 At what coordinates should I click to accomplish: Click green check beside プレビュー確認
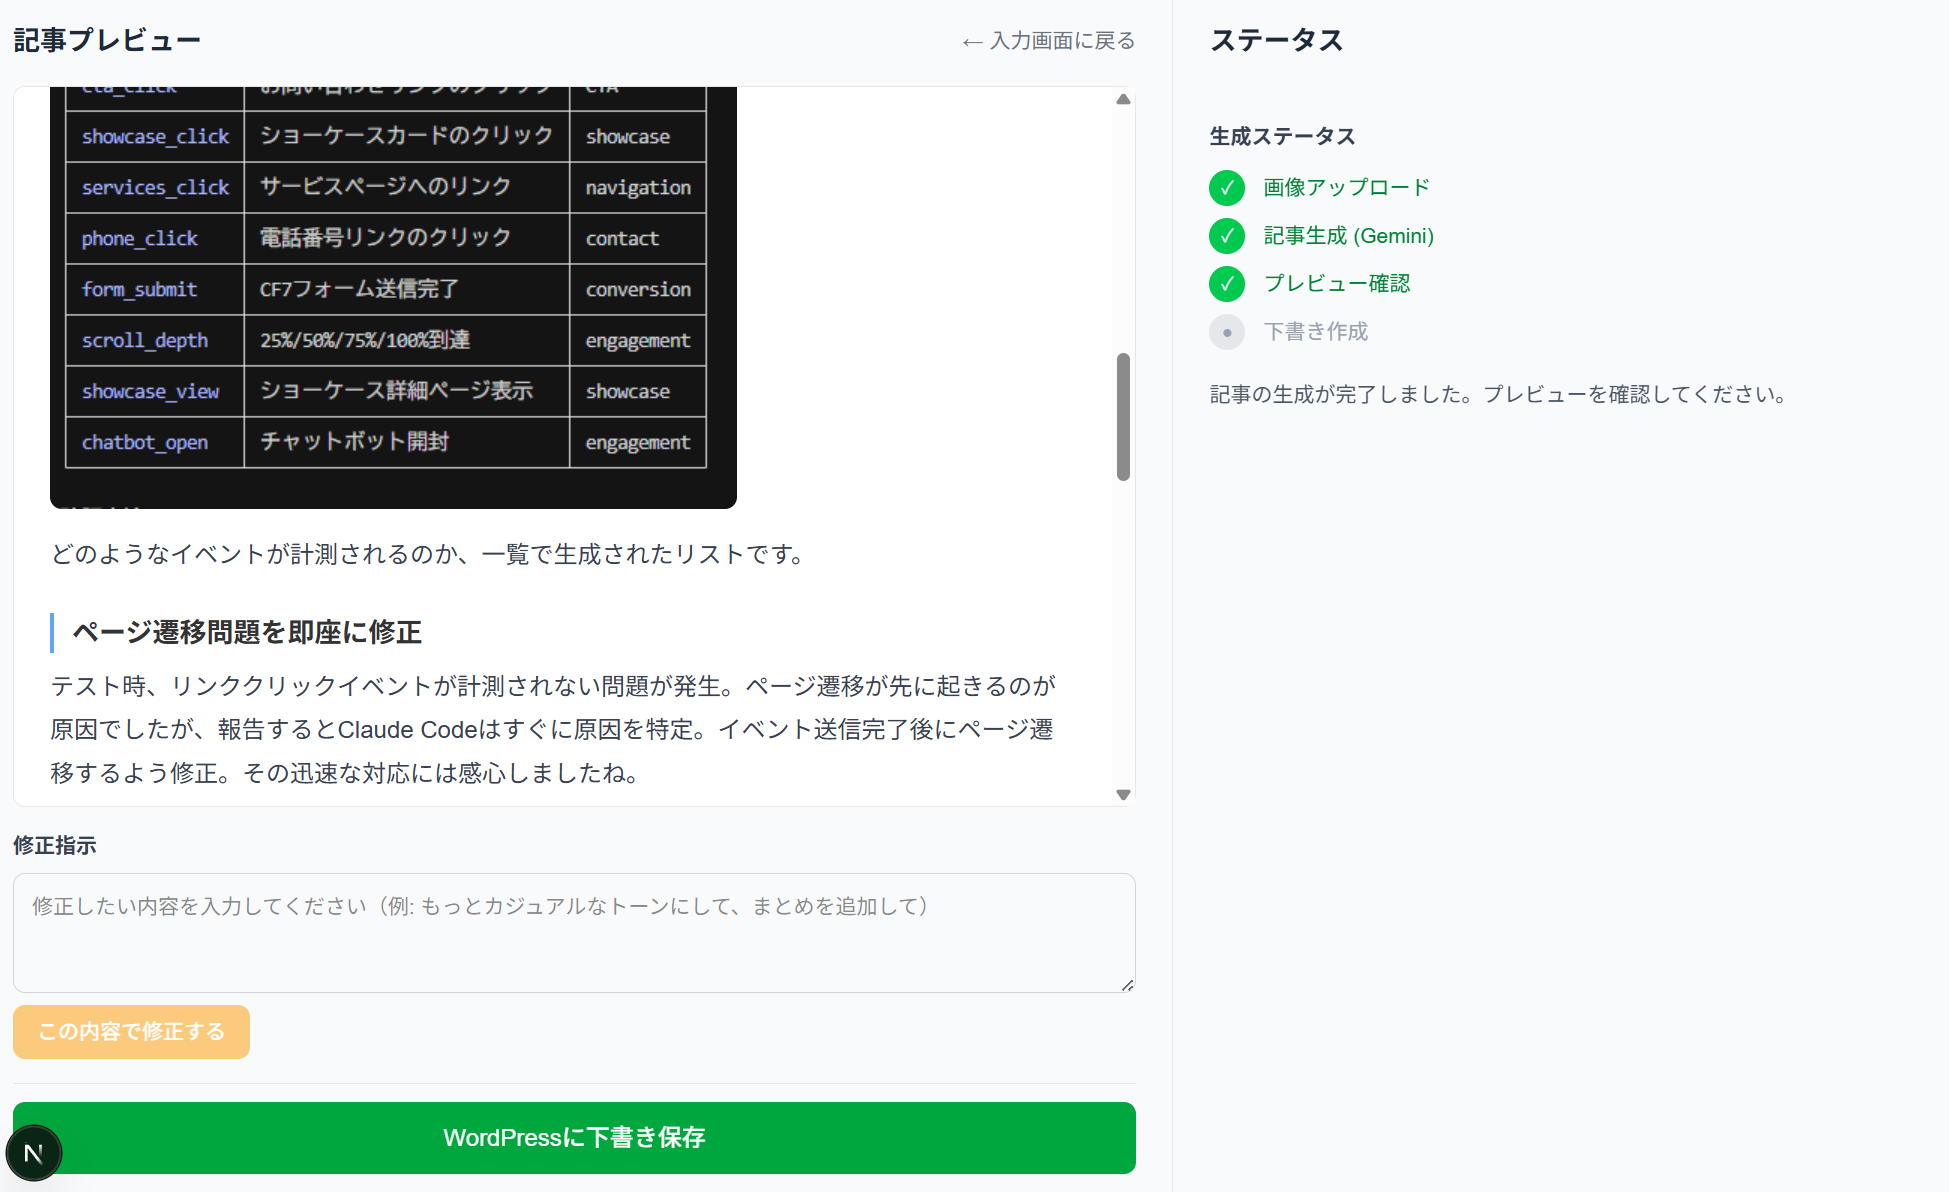pos(1226,284)
